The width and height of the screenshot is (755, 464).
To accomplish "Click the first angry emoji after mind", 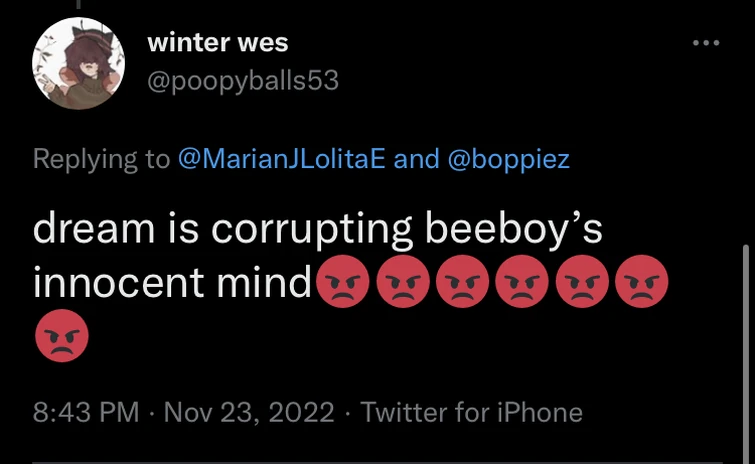I will tap(342, 285).
